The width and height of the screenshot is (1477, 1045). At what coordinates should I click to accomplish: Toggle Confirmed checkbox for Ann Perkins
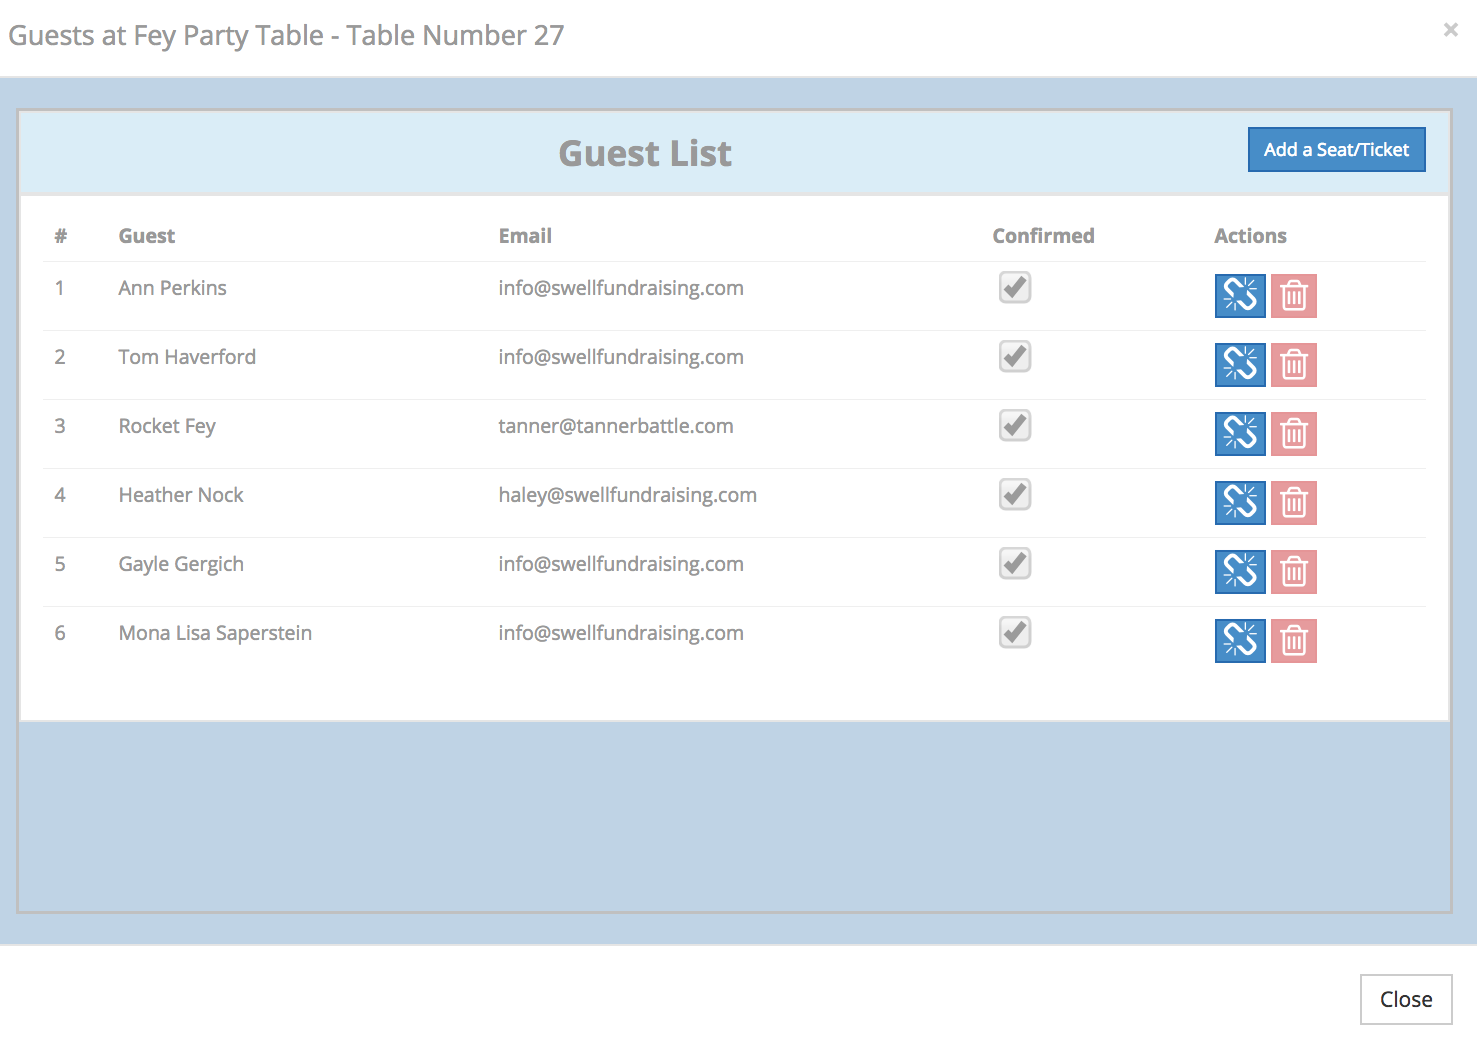coord(1014,288)
